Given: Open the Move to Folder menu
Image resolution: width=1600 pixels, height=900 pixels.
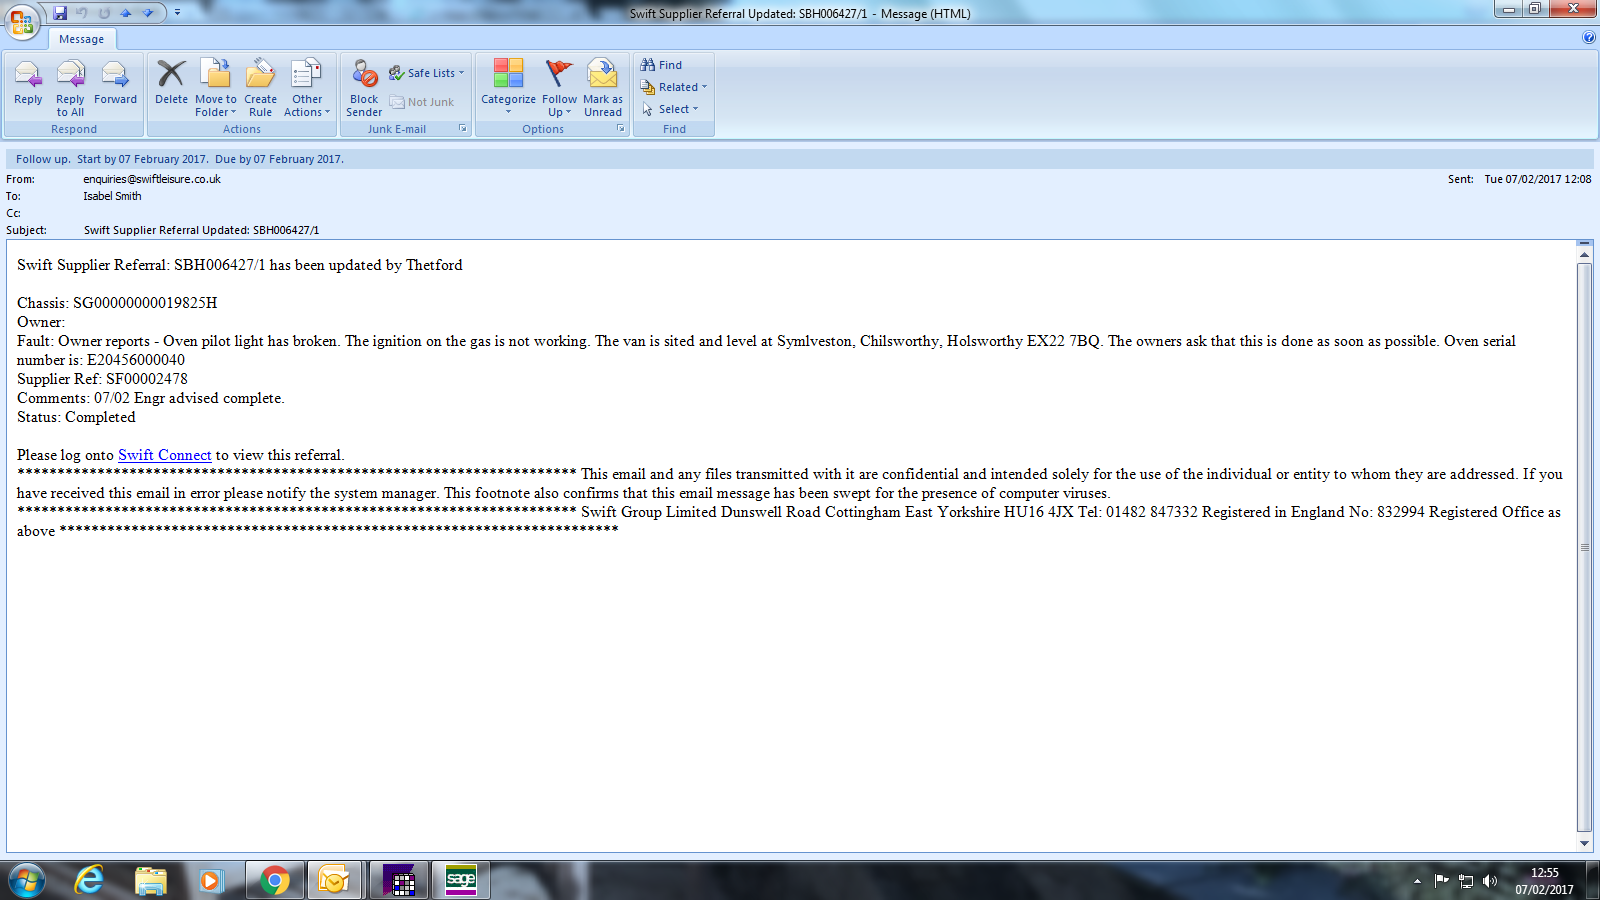Looking at the screenshot, I should point(216,88).
